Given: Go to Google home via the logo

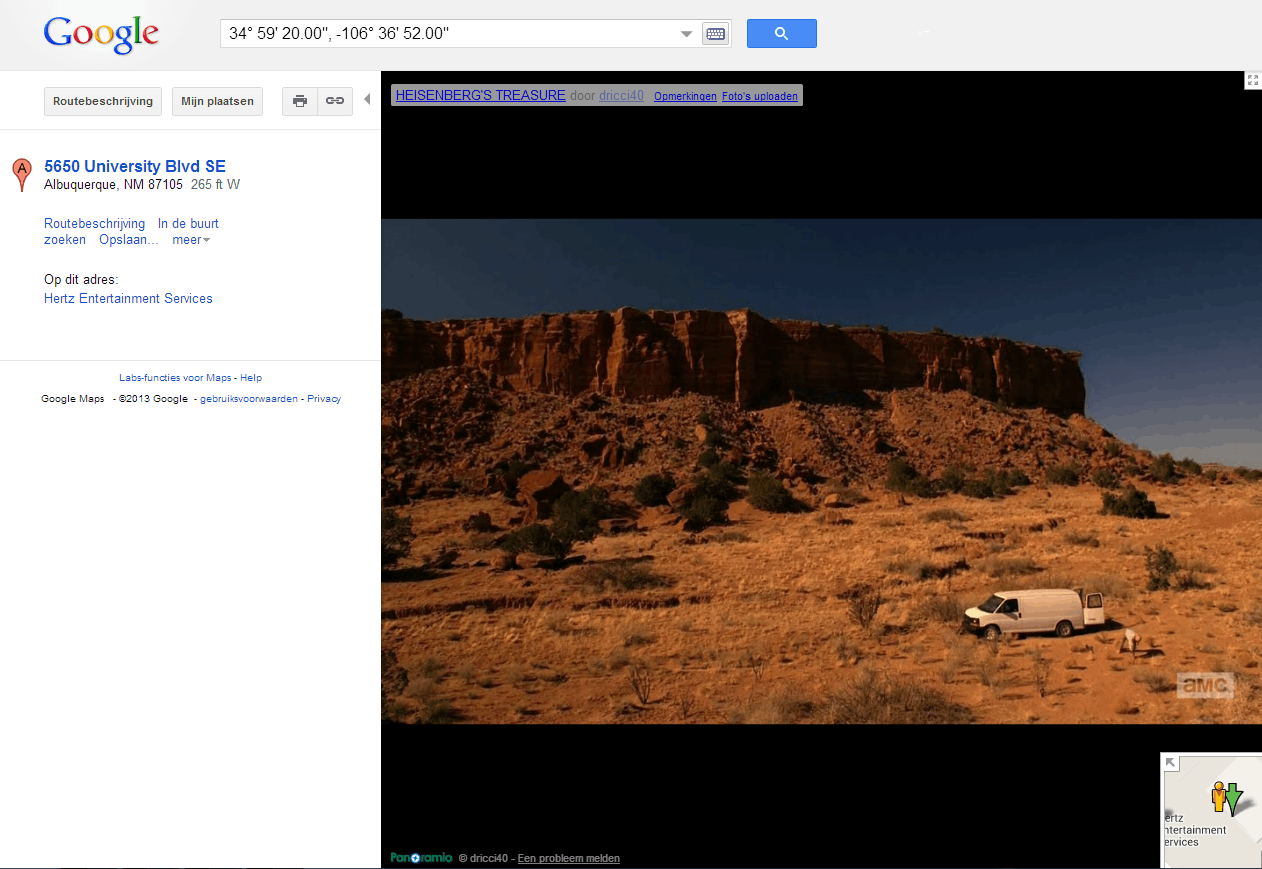Looking at the screenshot, I should (101, 35).
